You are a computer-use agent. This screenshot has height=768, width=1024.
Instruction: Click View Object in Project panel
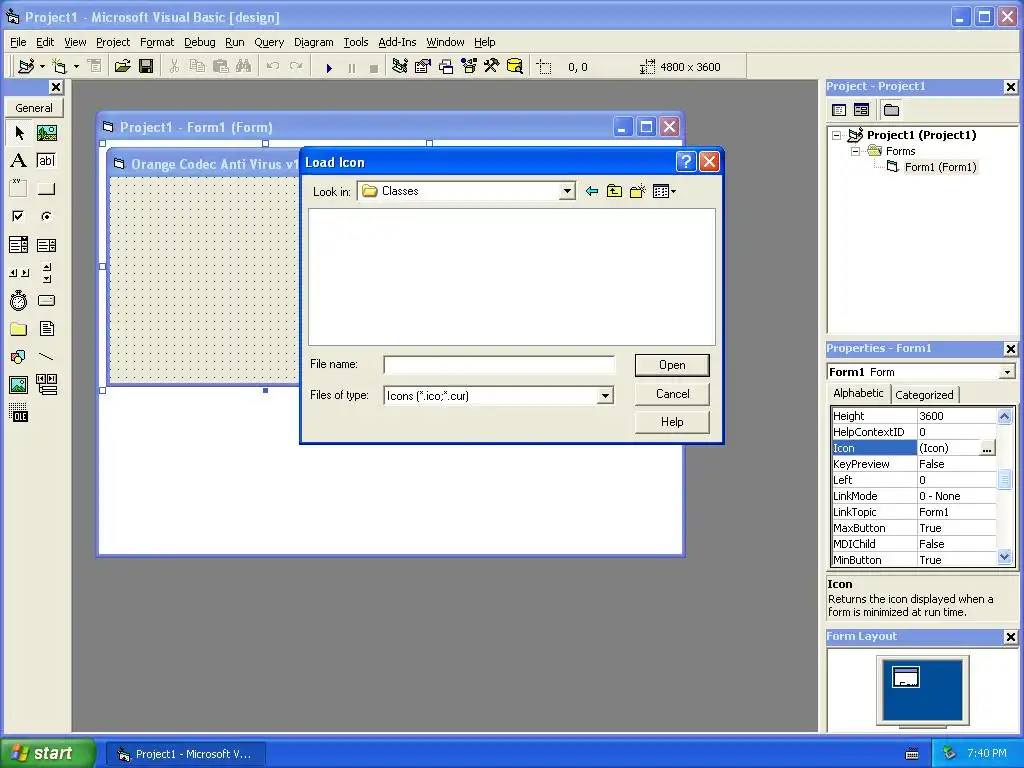tap(861, 110)
